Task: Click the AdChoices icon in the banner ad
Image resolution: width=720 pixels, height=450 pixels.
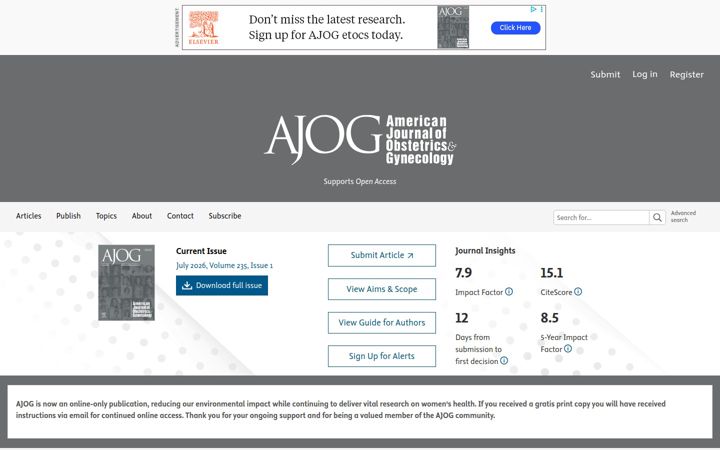Action: [x=533, y=9]
